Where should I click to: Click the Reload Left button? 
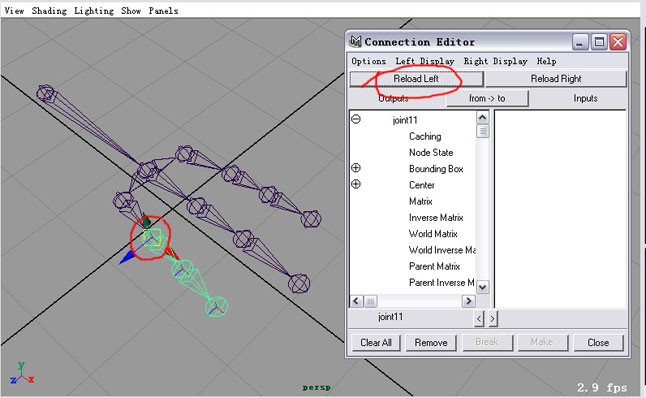pos(416,79)
